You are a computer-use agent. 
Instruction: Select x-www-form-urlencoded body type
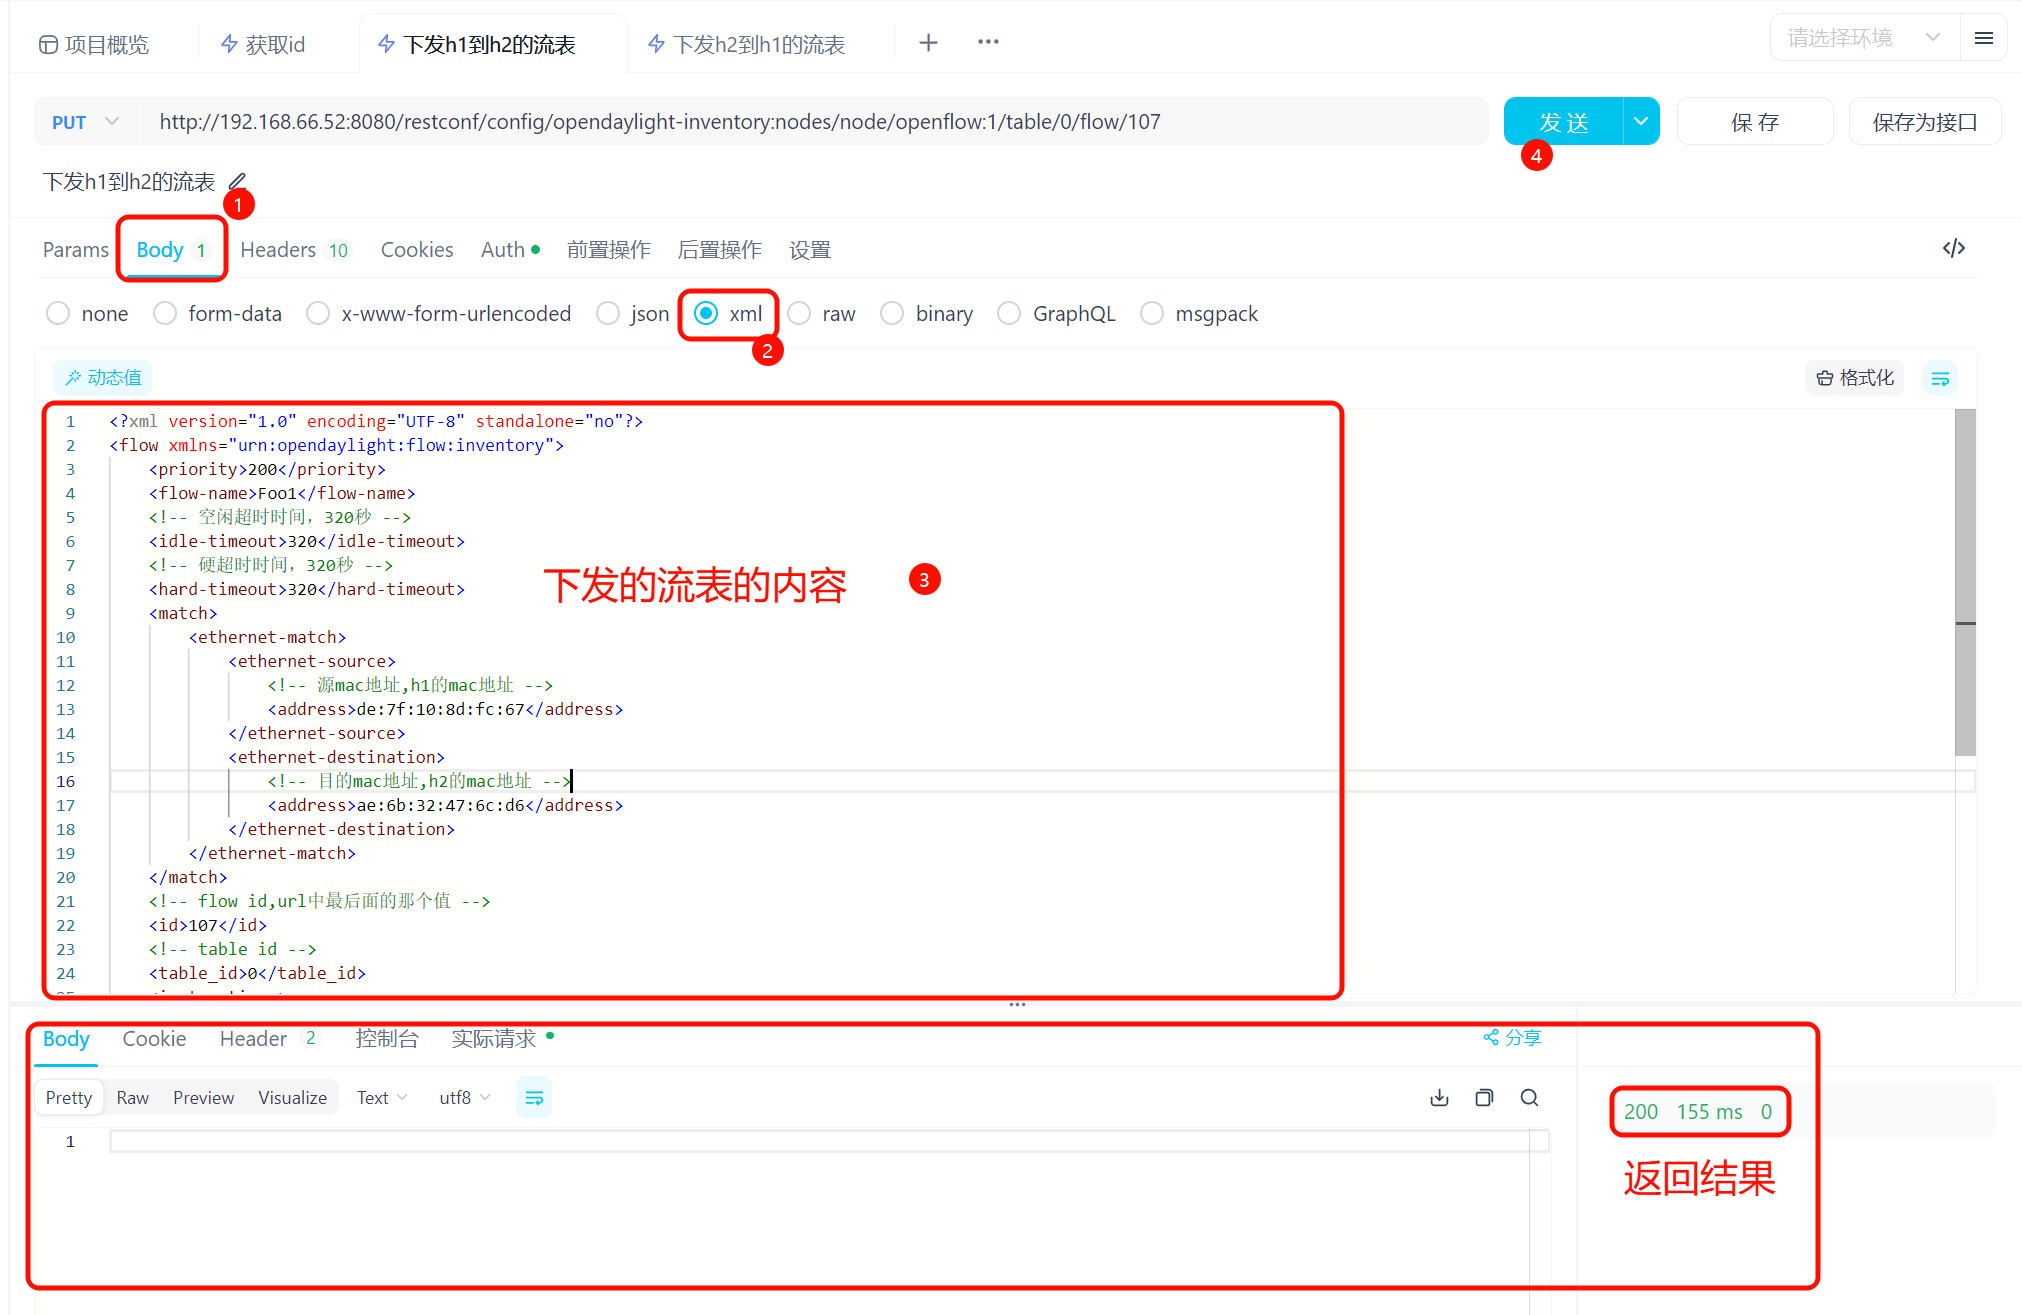tap(438, 314)
